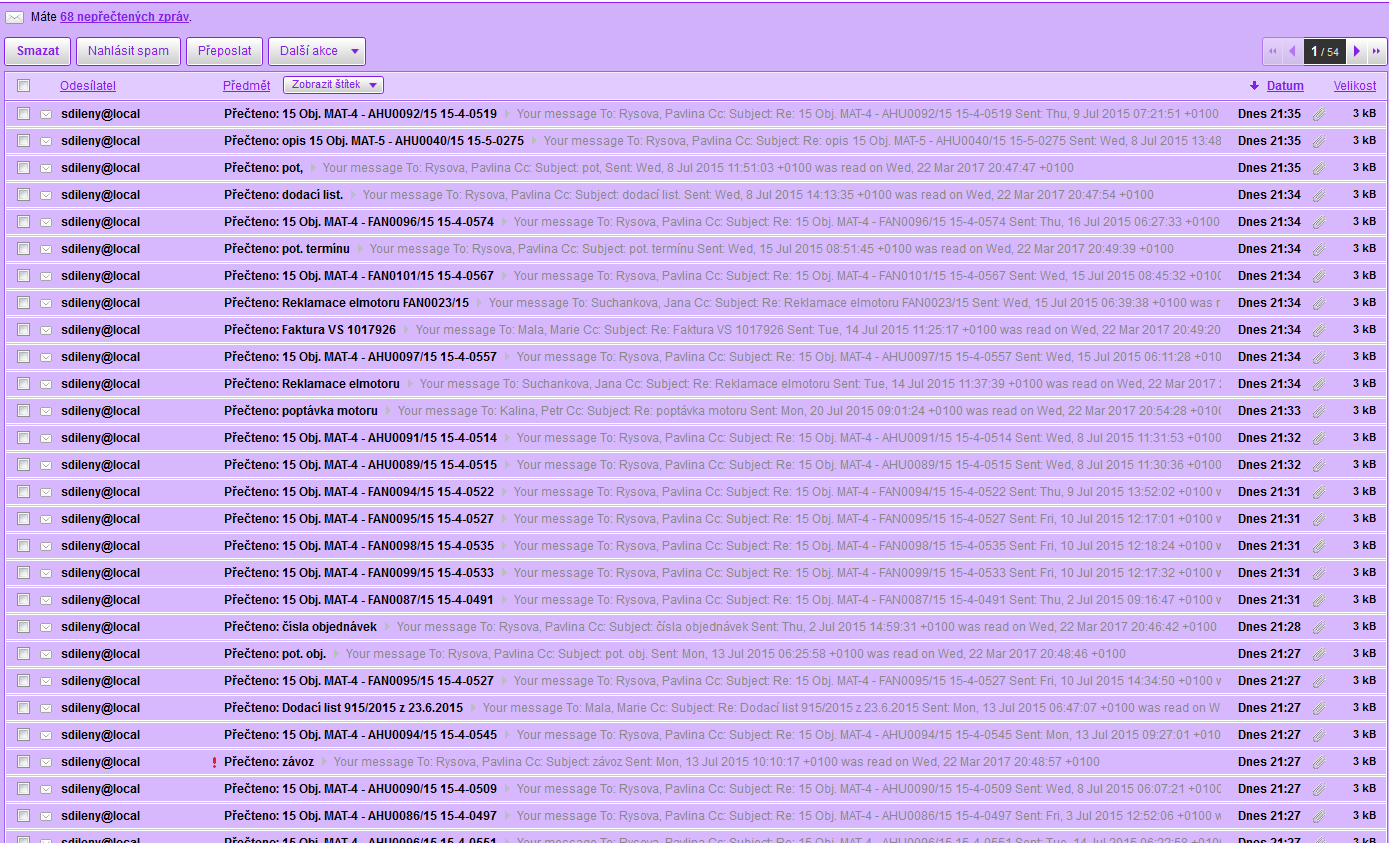Open message 'Přečteno: Reklamace elmotoru FAN0023/15'
The image size is (1389, 843).
346,303
